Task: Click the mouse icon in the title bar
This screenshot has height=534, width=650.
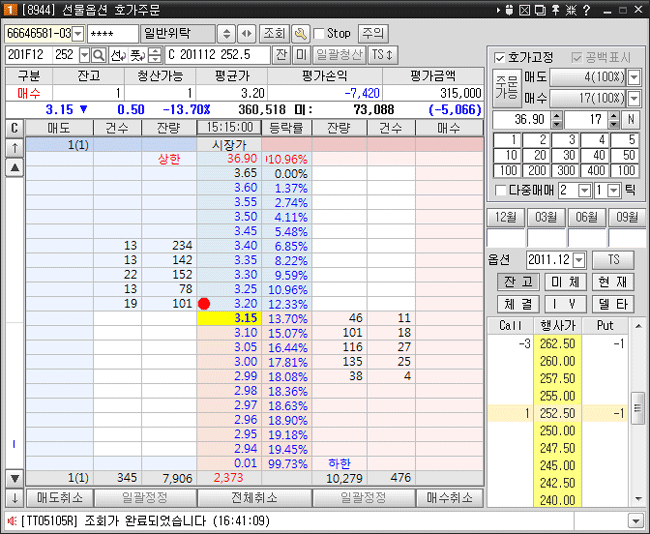Action: coord(509,10)
